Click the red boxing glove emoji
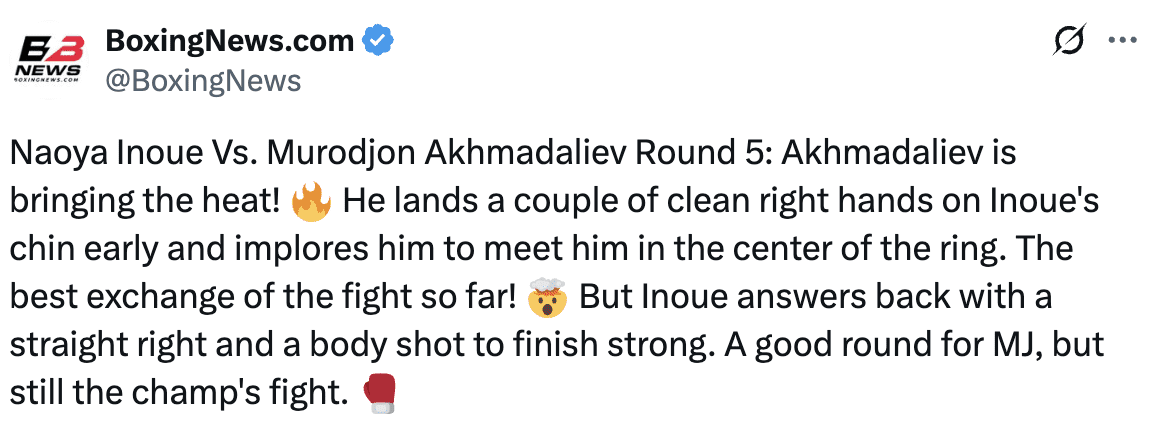This screenshot has height=444, width=1154. tap(380, 394)
